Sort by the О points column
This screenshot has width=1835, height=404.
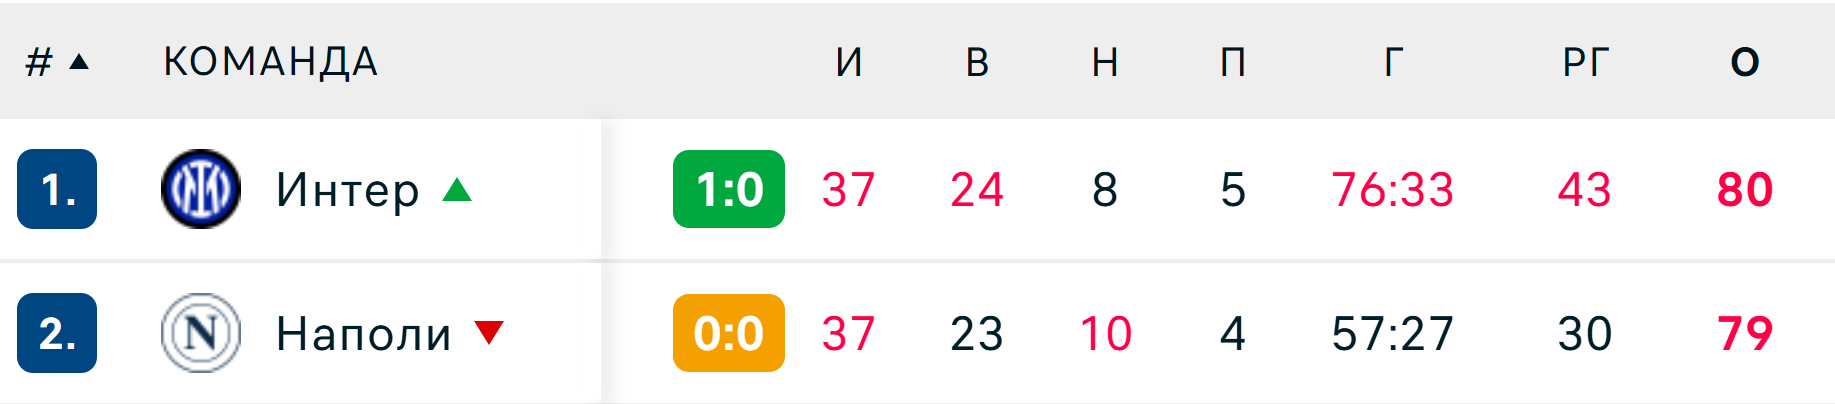pyautogui.click(x=1745, y=62)
